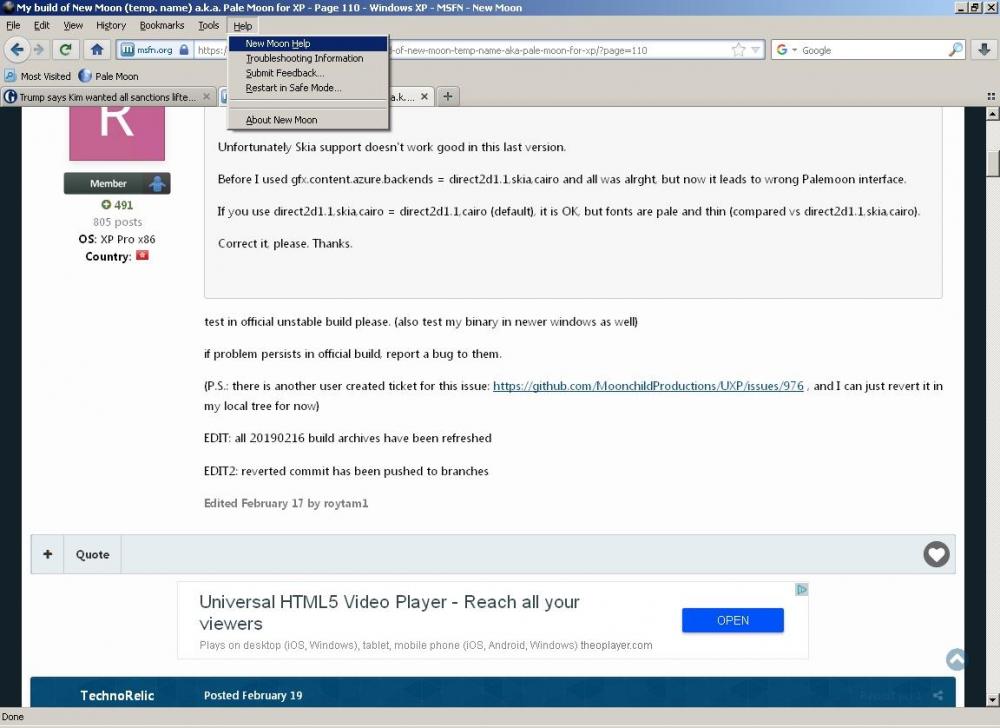This screenshot has height=728, width=1000.
Task: Open the Home page with the house icon
Action: click(96, 50)
